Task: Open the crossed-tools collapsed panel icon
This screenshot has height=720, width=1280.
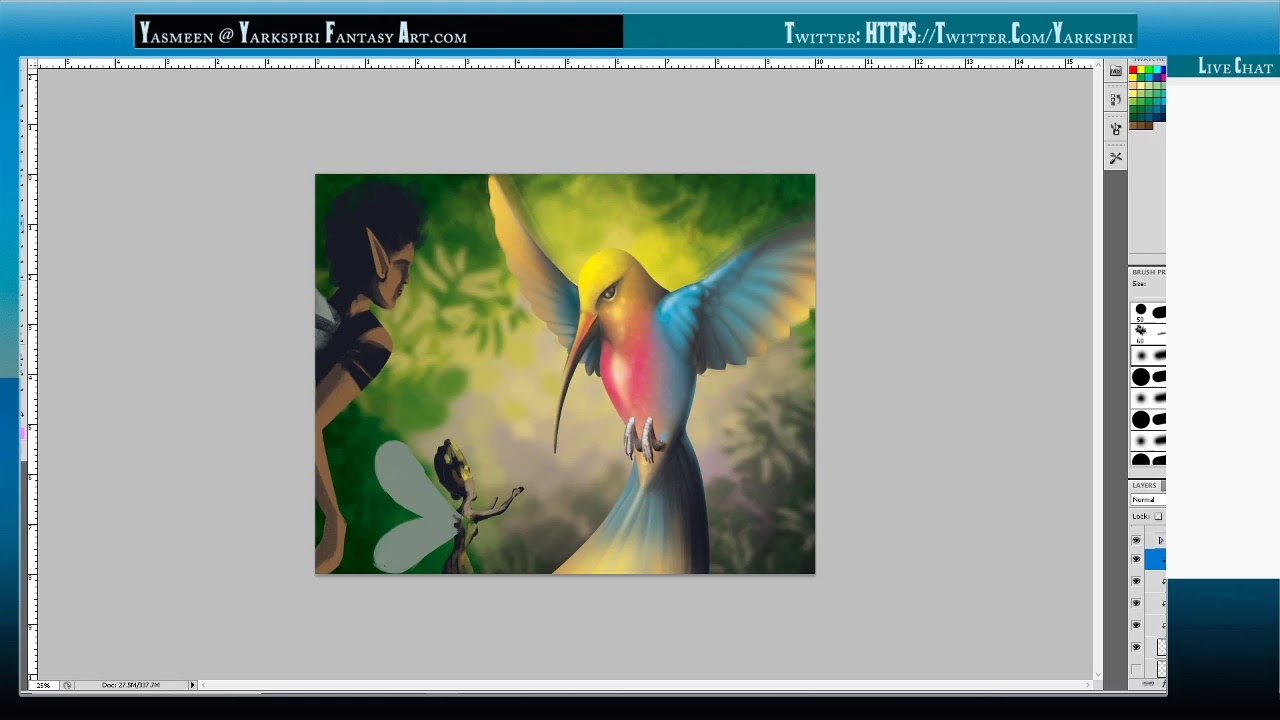Action: 1116,158
